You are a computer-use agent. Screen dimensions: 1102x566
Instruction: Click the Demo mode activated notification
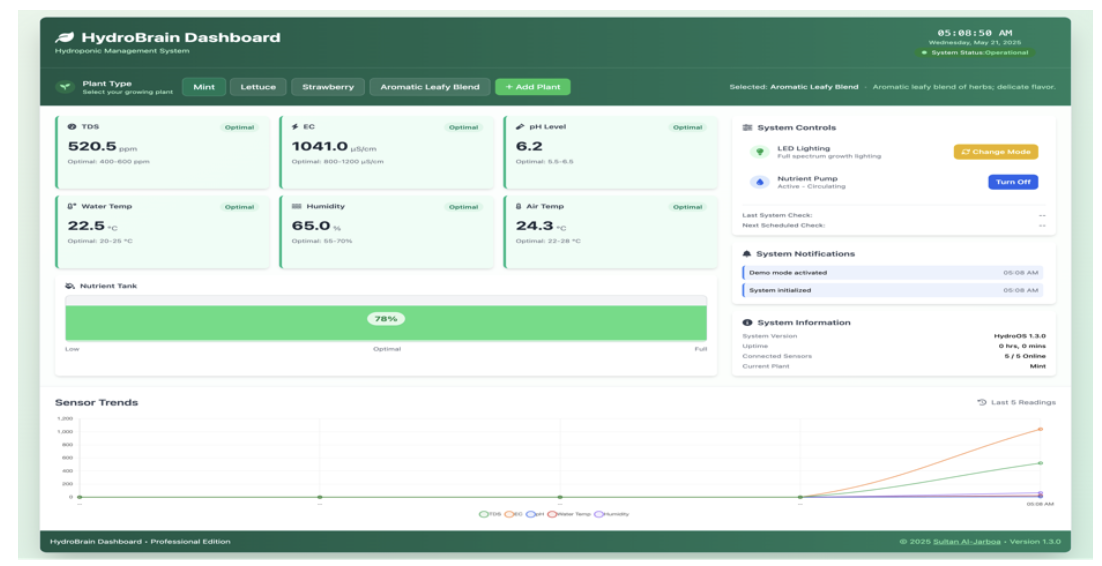point(893,273)
